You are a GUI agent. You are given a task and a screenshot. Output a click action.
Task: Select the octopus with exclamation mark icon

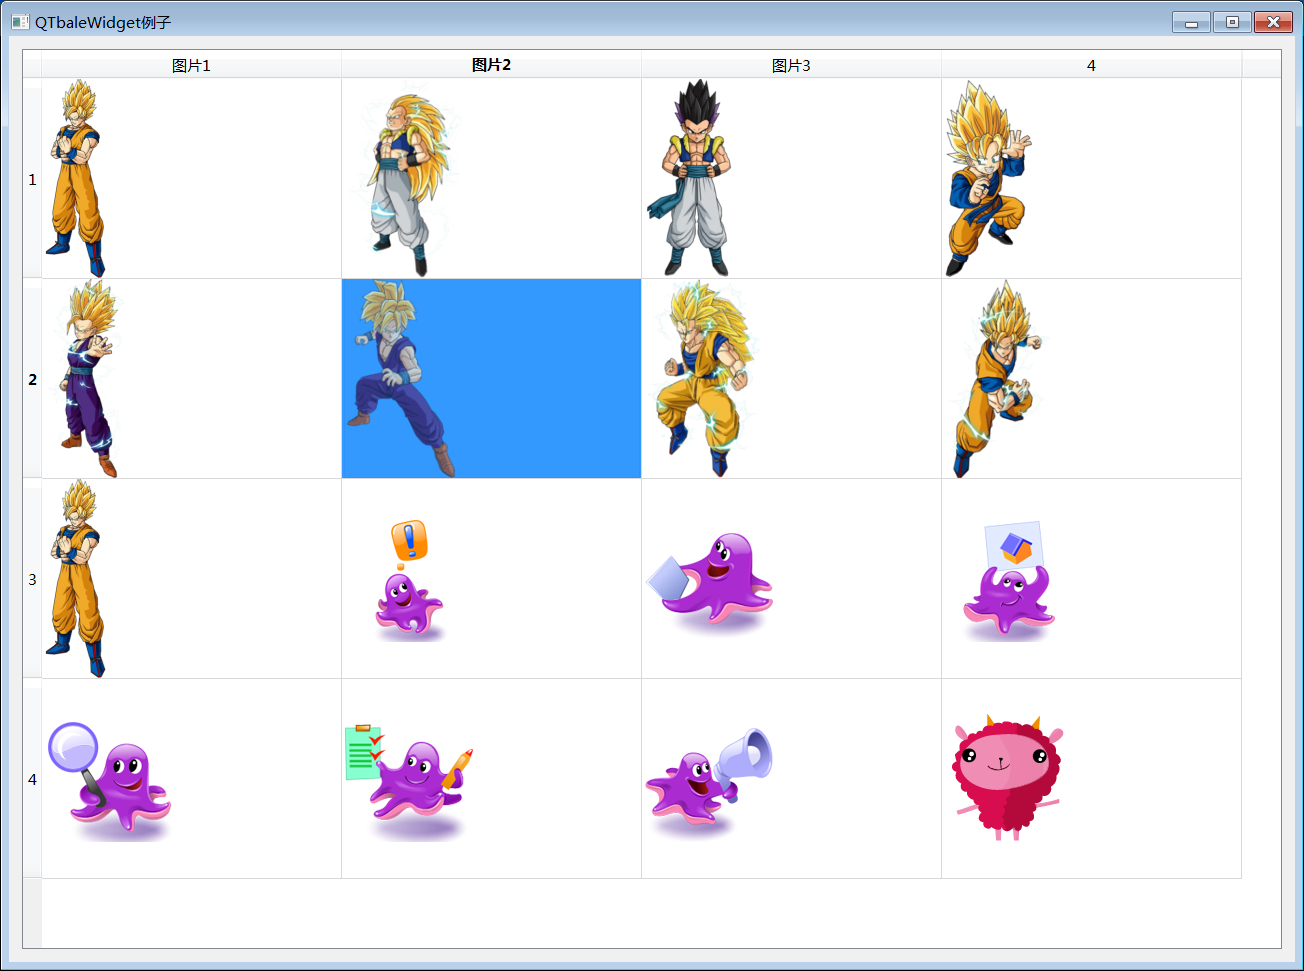click(408, 580)
